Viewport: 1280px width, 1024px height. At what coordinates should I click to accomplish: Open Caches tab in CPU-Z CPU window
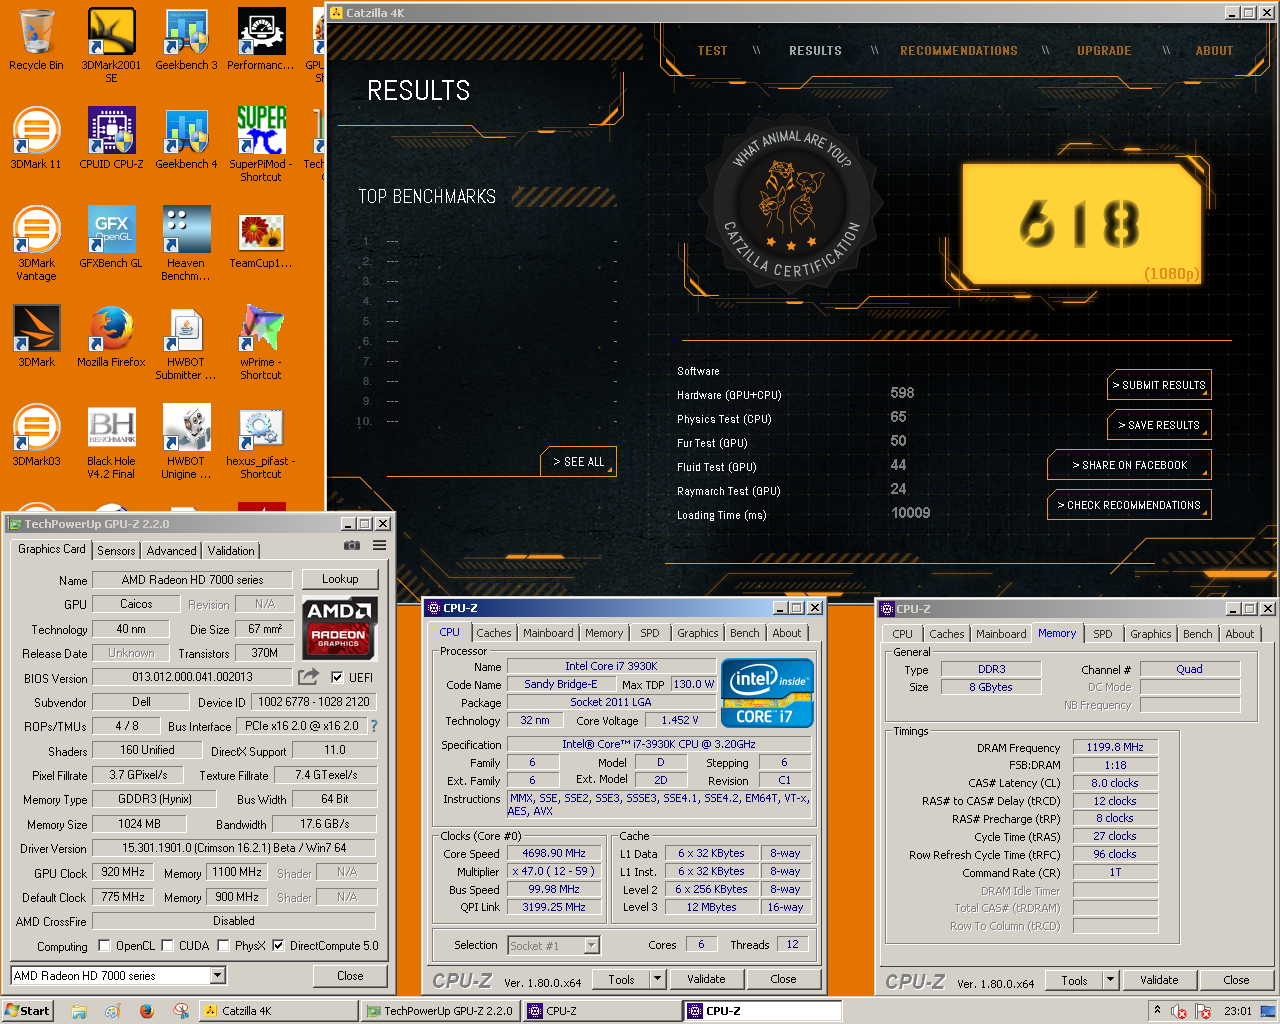[493, 633]
